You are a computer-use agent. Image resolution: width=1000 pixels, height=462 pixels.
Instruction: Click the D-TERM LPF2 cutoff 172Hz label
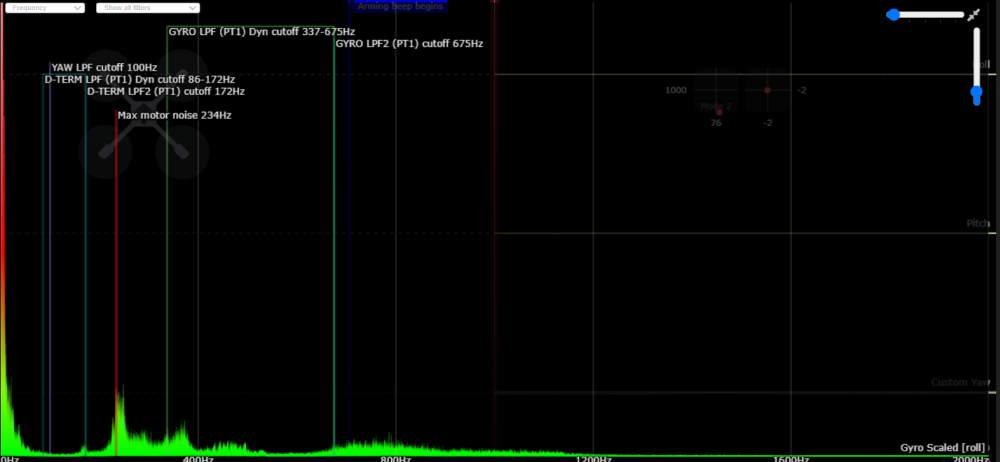[x=165, y=91]
